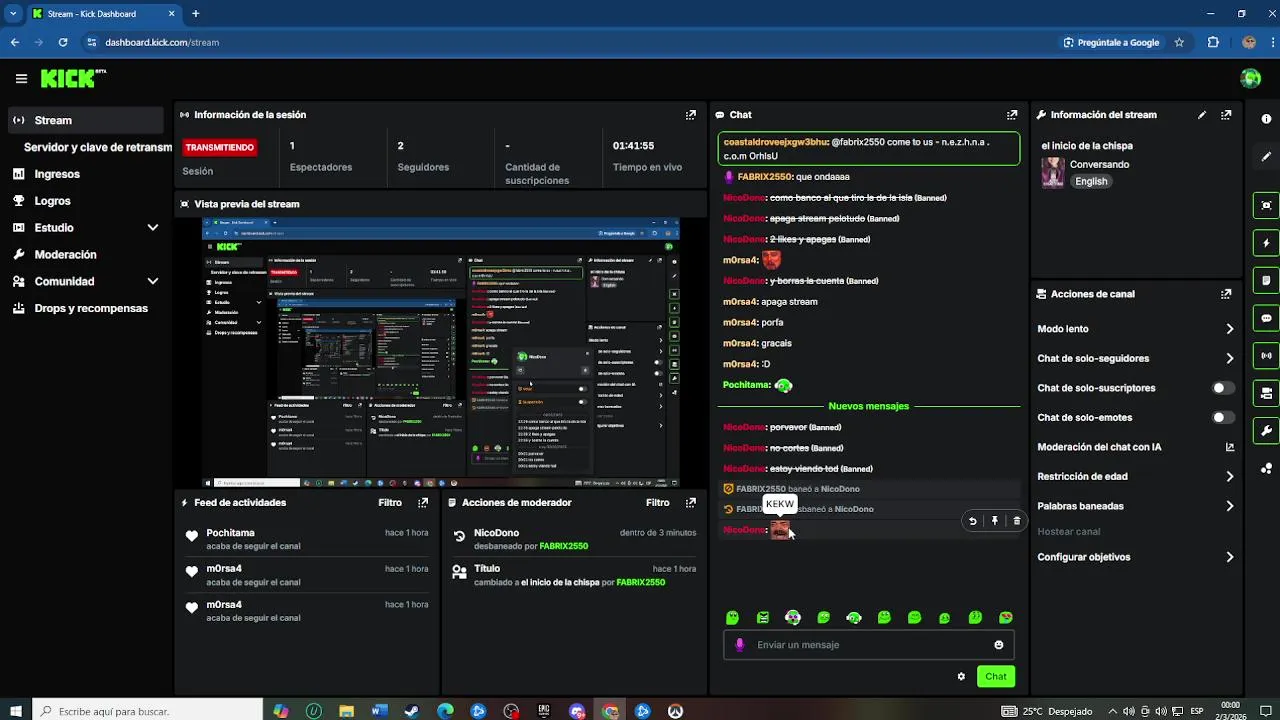1280x720 pixels.
Task: Click the pencil icon in right sidebar
Action: tap(1267, 157)
